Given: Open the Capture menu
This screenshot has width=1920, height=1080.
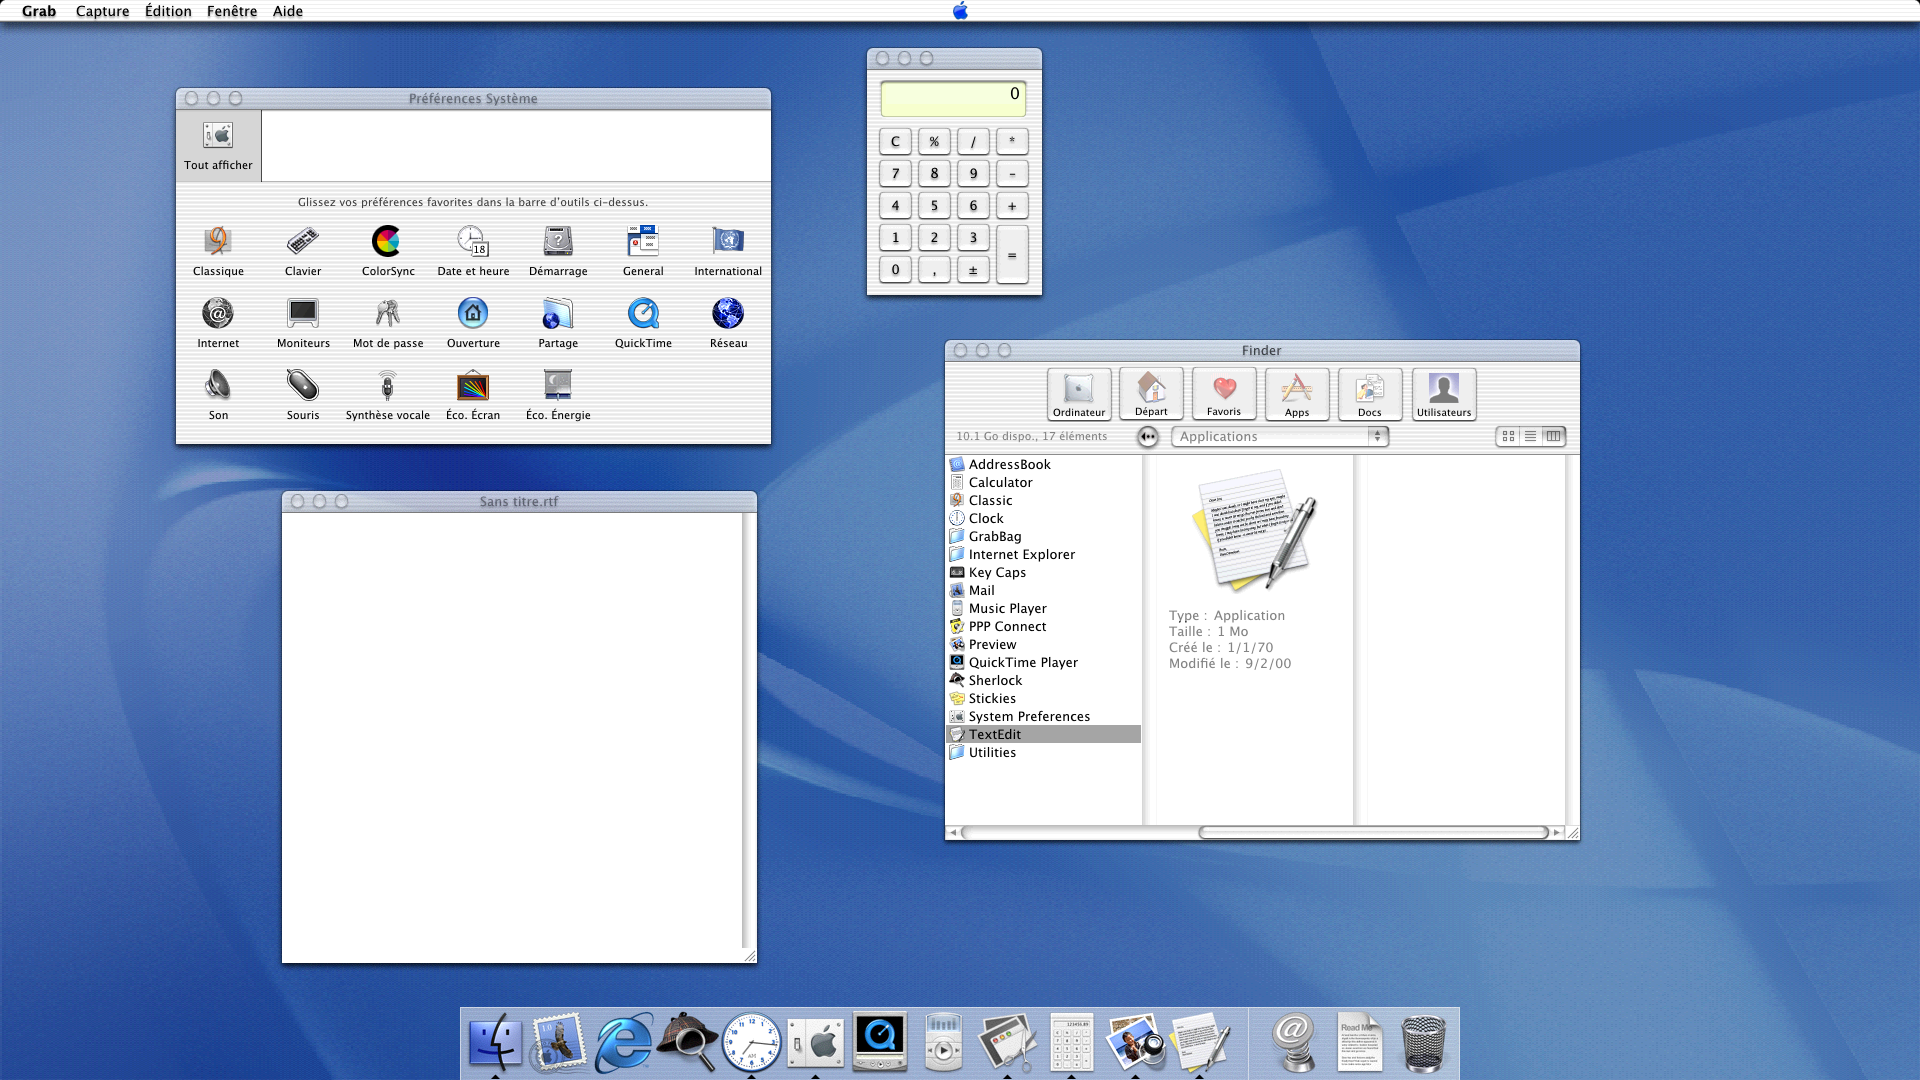Looking at the screenshot, I should (x=102, y=11).
